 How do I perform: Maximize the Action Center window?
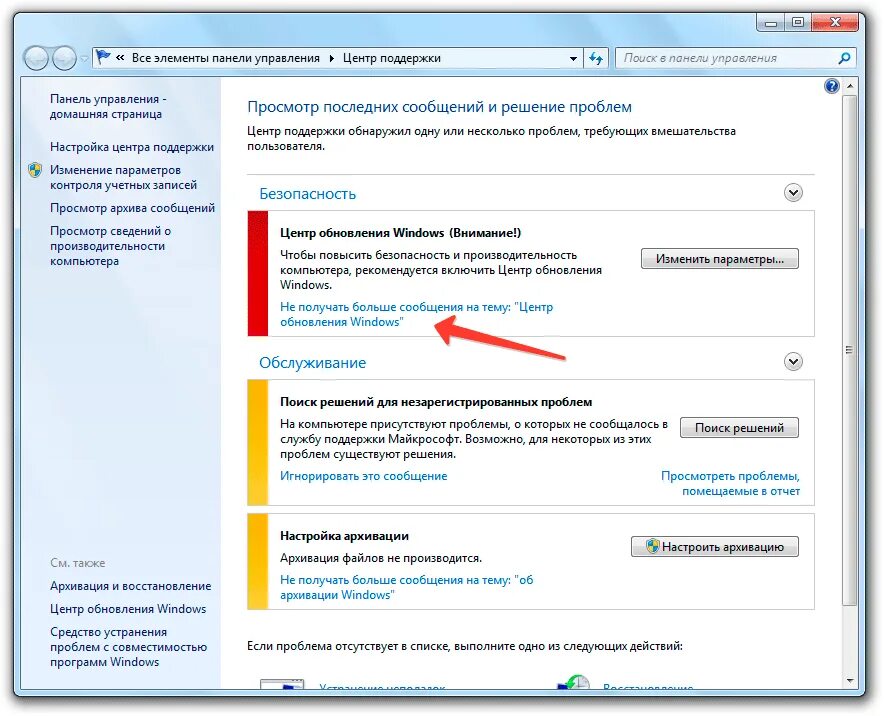tap(797, 23)
